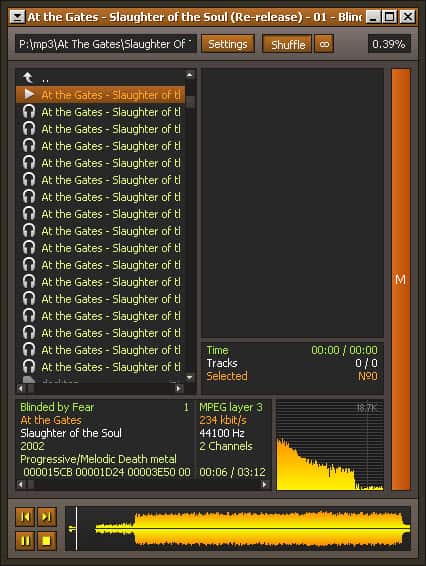426x566 pixels.
Task: Click the white playback position marker line
Action: pos(77,529)
